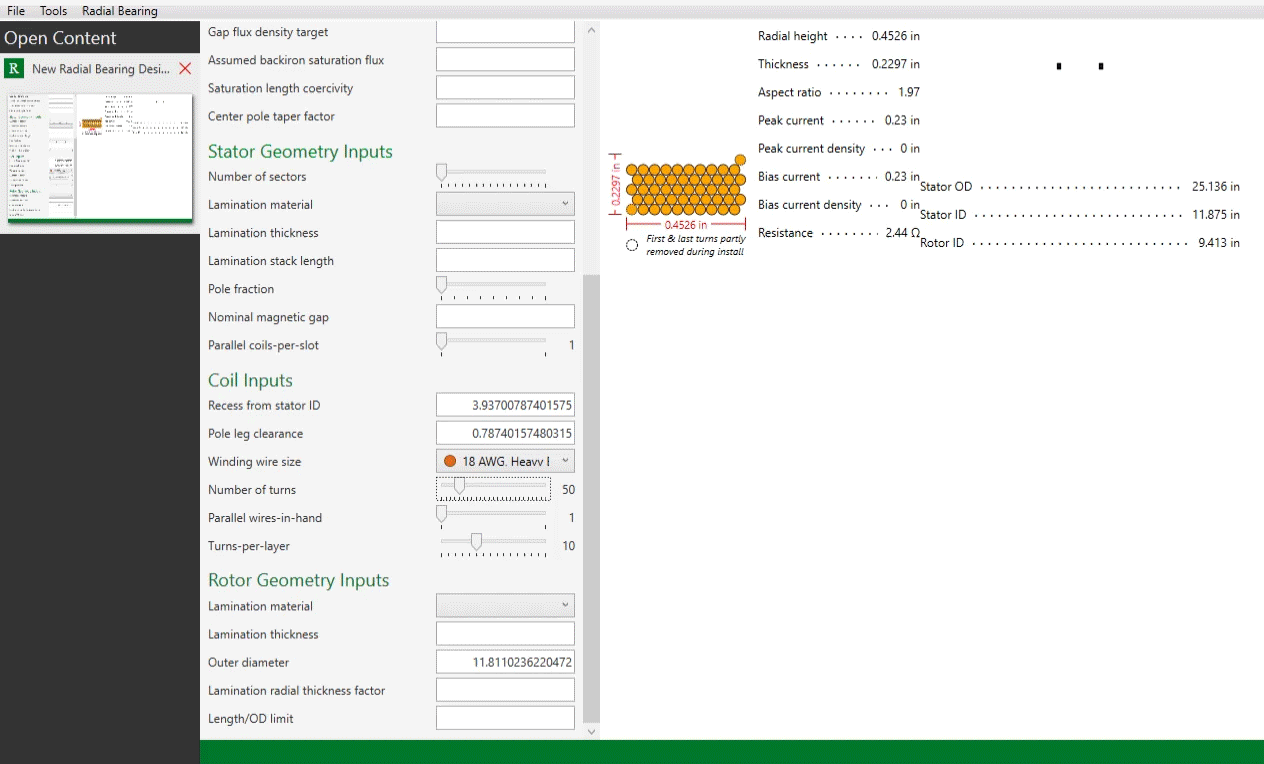This screenshot has height=764, width=1264.
Task: Click the Aspect ratio 1.97 value
Action: point(909,92)
